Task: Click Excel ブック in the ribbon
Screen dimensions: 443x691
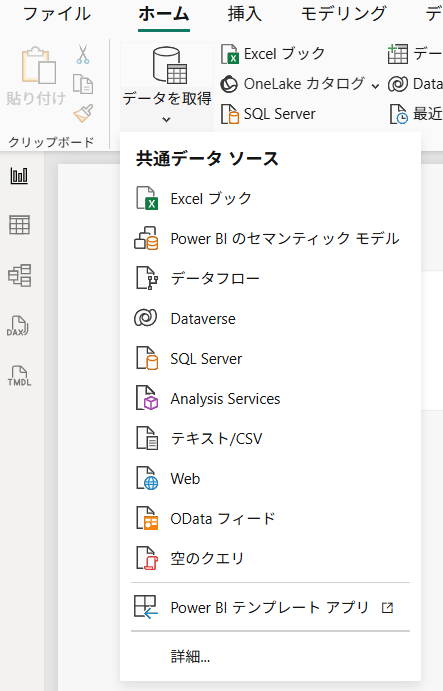Action: tap(273, 54)
